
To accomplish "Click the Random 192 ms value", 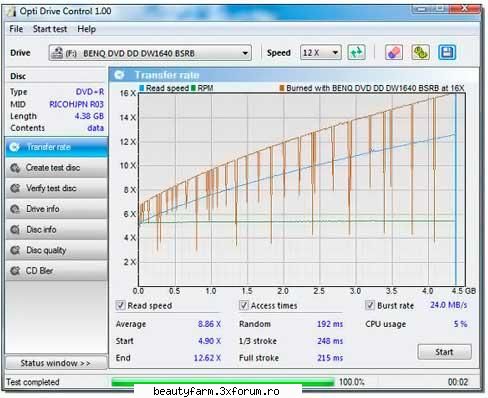I will (330, 324).
